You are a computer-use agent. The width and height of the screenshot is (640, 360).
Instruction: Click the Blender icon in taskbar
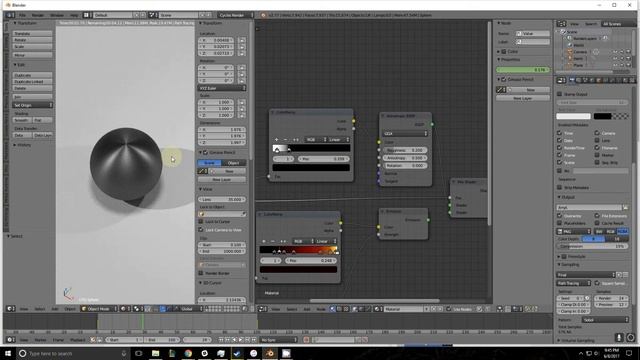point(270,353)
